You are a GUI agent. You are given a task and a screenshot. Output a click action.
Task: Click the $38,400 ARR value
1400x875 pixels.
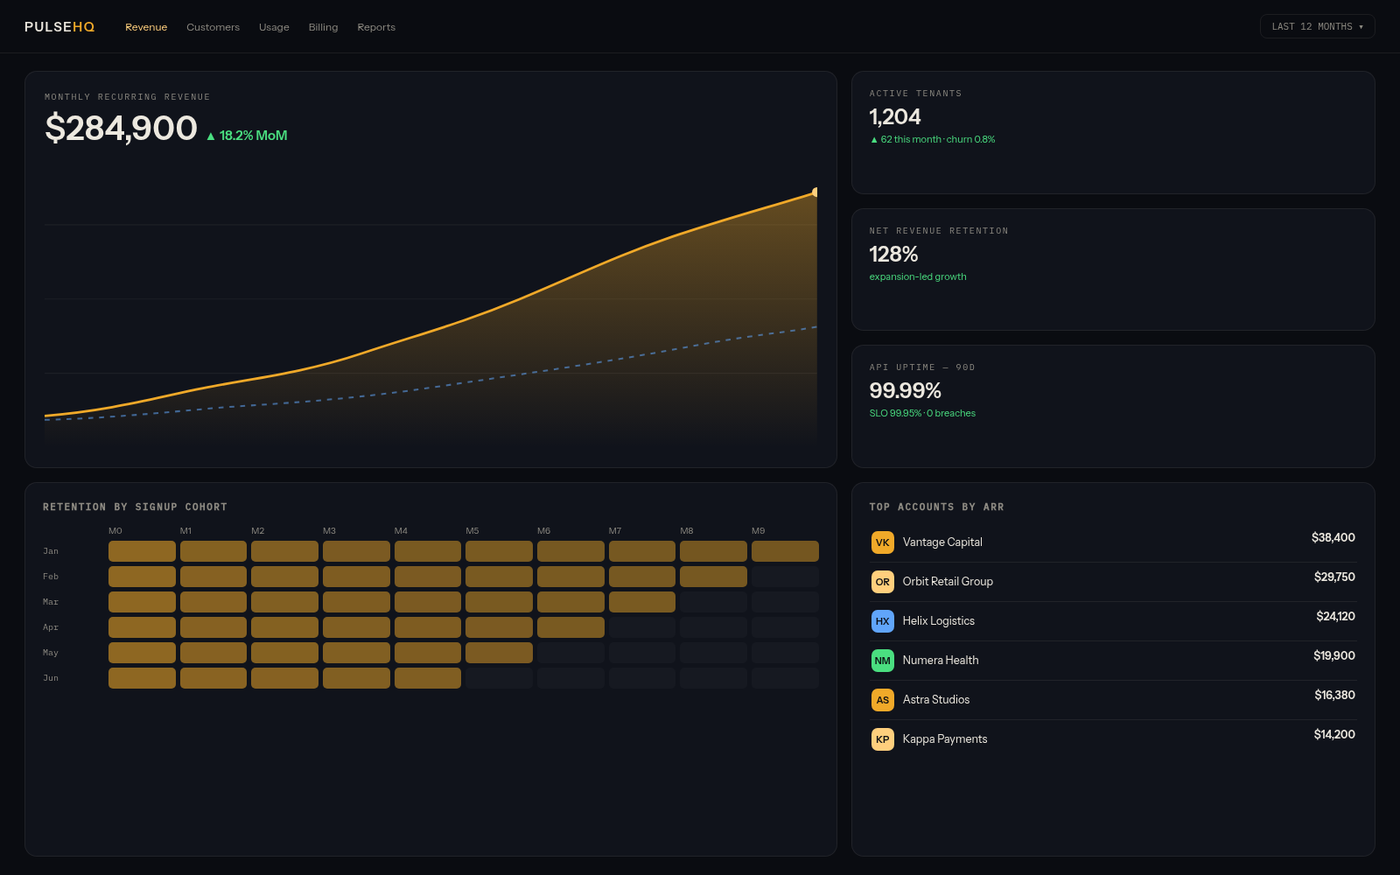1333,538
